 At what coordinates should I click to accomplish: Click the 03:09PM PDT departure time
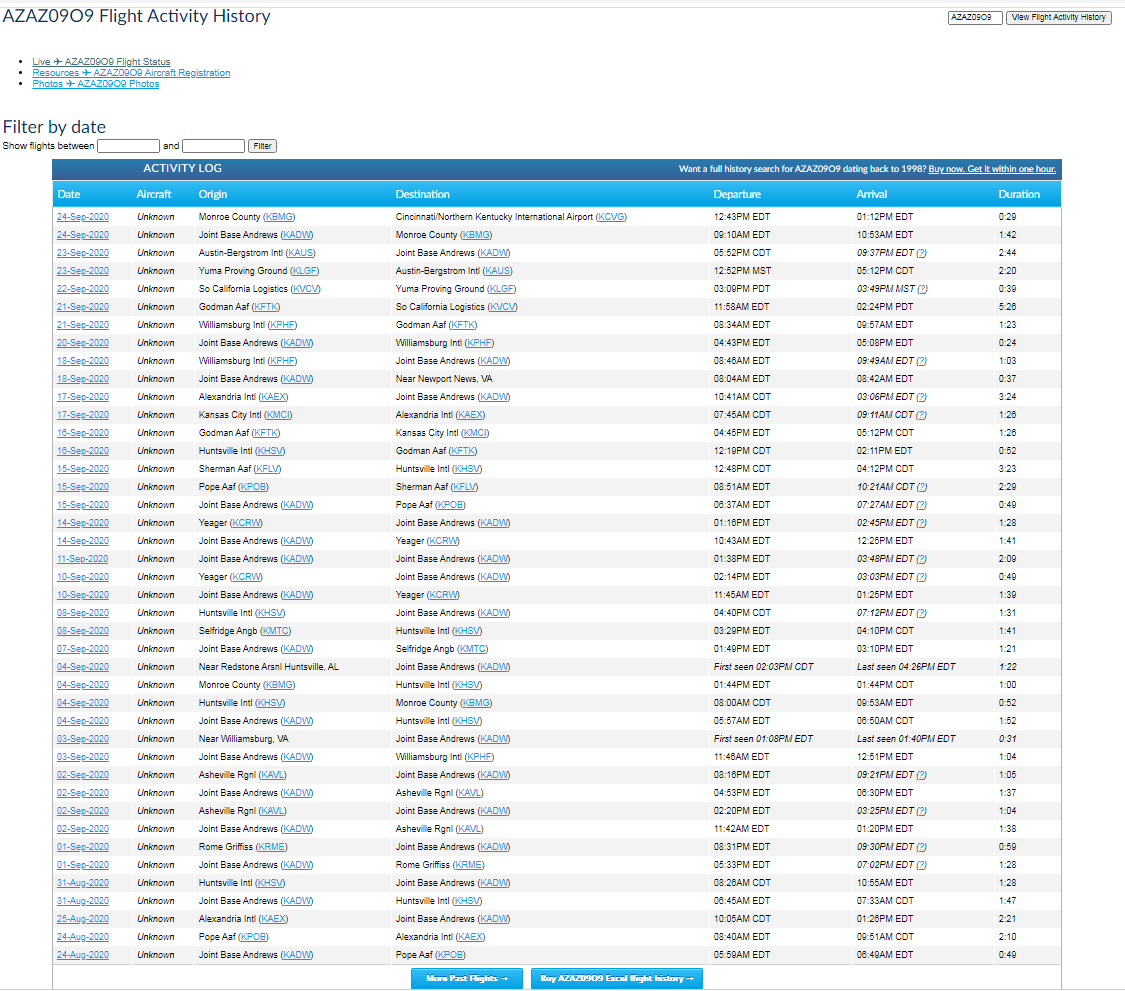(742, 288)
